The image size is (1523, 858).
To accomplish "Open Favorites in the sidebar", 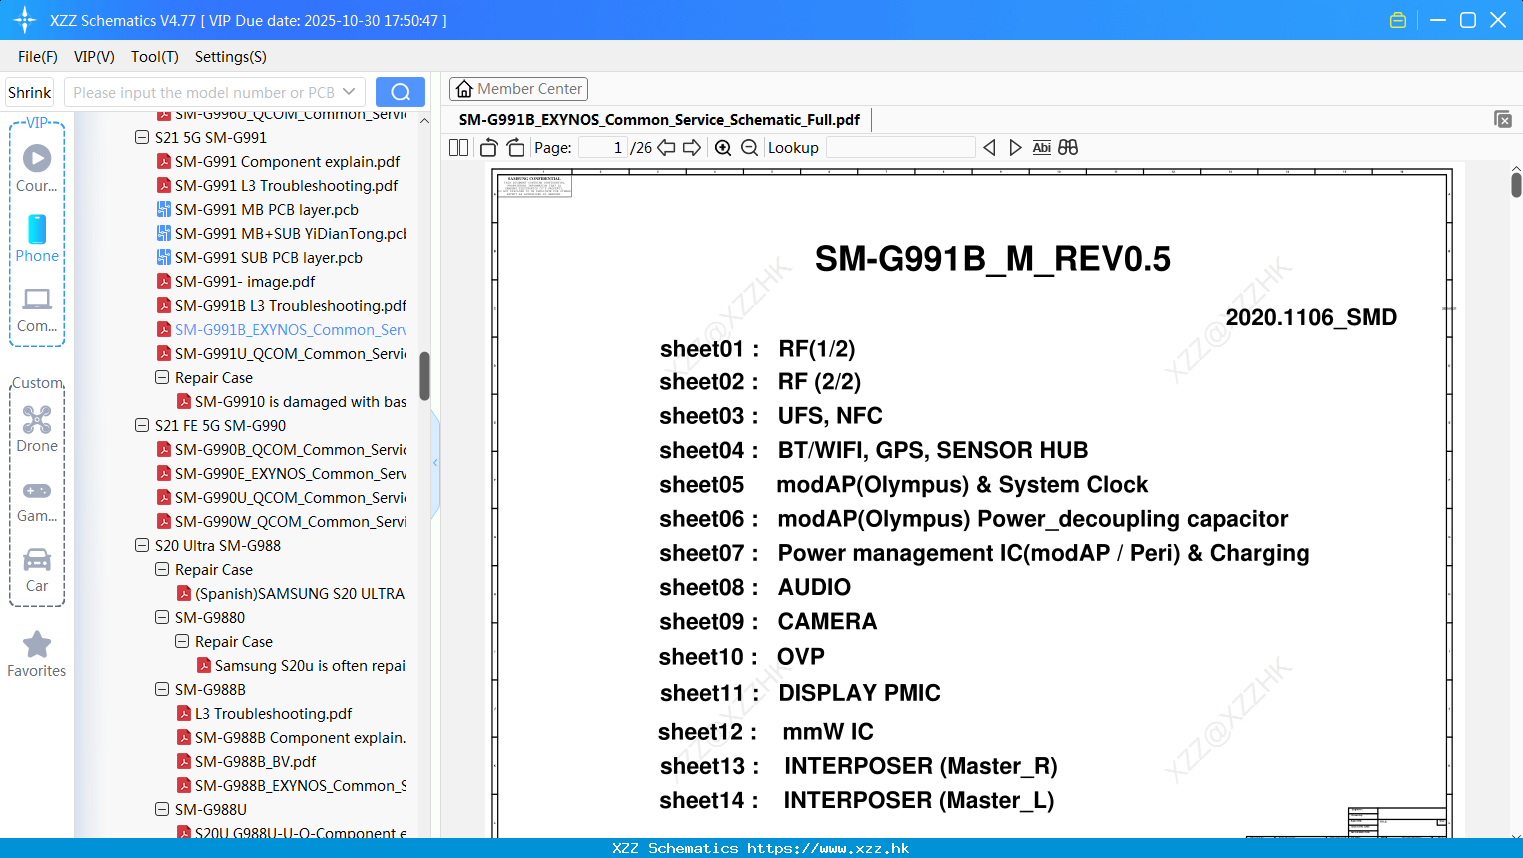I will click(x=37, y=654).
